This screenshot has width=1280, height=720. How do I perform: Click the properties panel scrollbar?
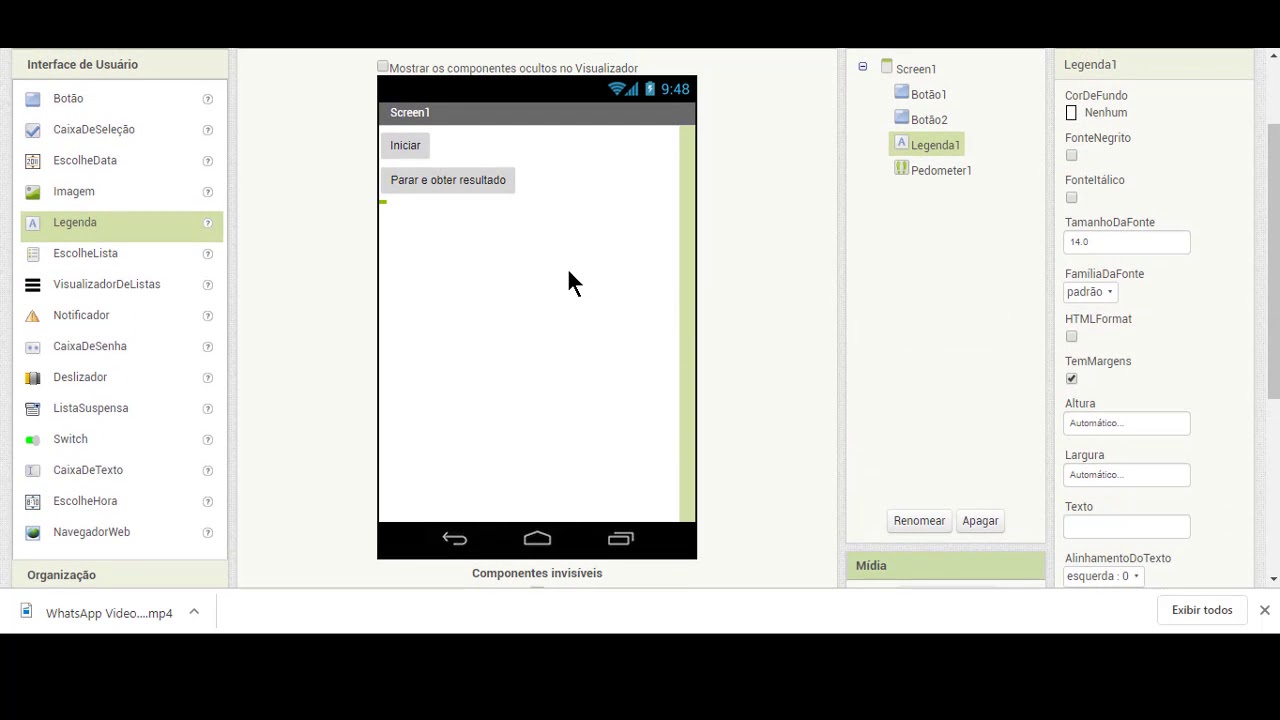point(1273,260)
